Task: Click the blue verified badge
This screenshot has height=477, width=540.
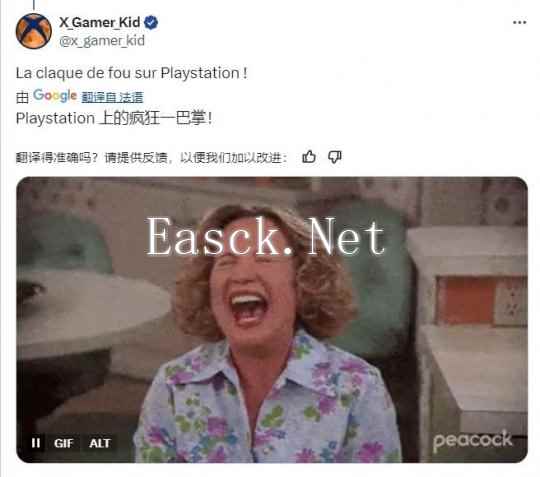Action: pos(151,23)
